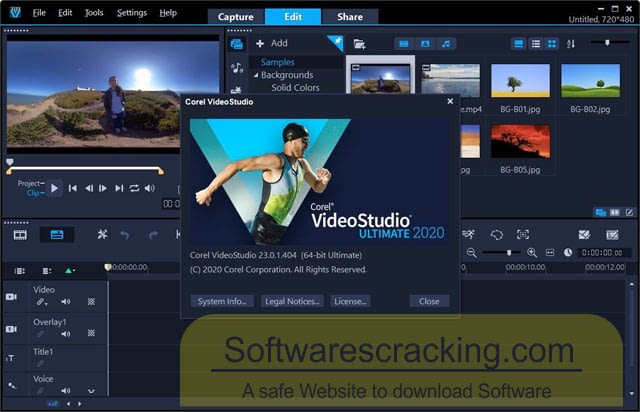Click Close in About dialog
Image resolution: width=640 pixels, height=412 pixels.
429,301
